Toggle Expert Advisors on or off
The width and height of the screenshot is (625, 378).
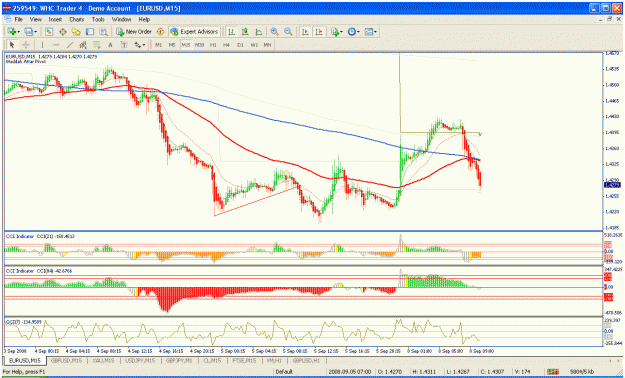click(194, 32)
